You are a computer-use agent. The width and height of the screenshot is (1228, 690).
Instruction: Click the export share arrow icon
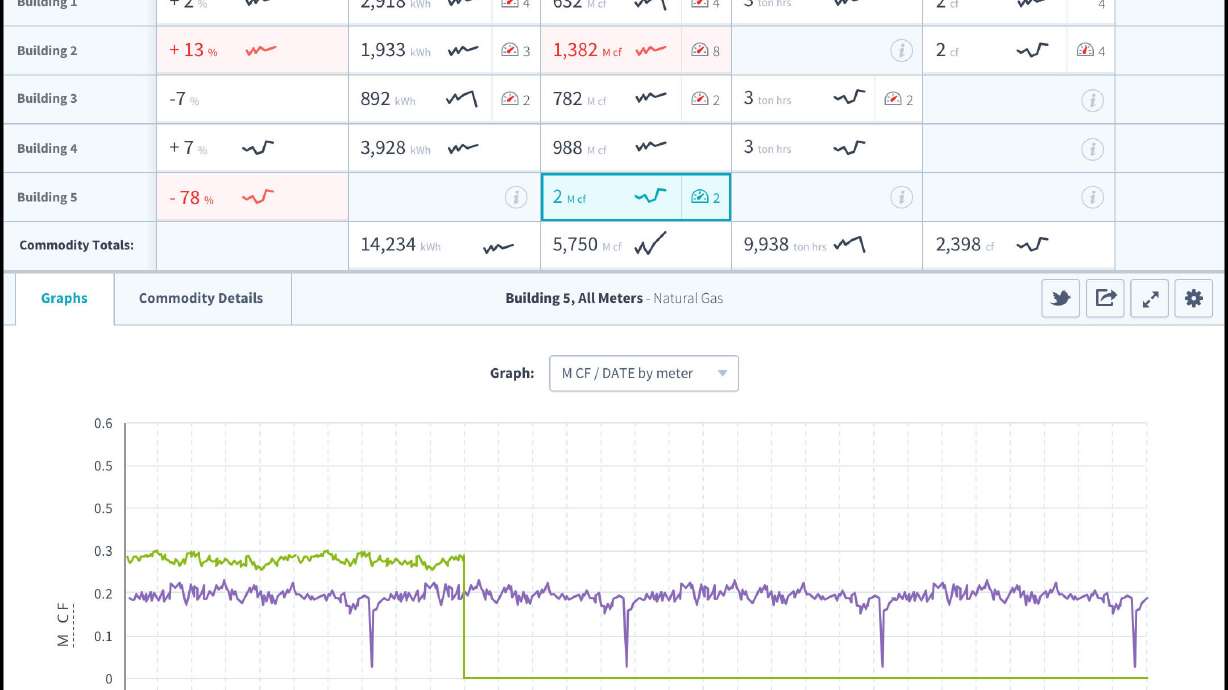(1105, 298)
